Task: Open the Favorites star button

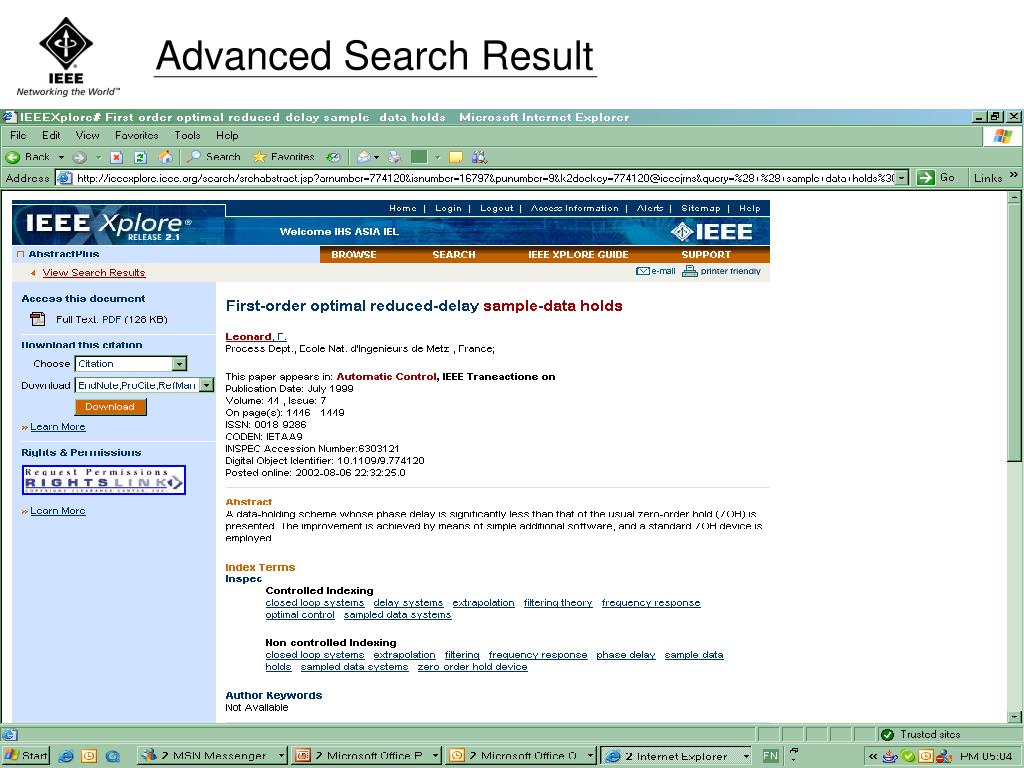Action: click(x=259, y=157)
